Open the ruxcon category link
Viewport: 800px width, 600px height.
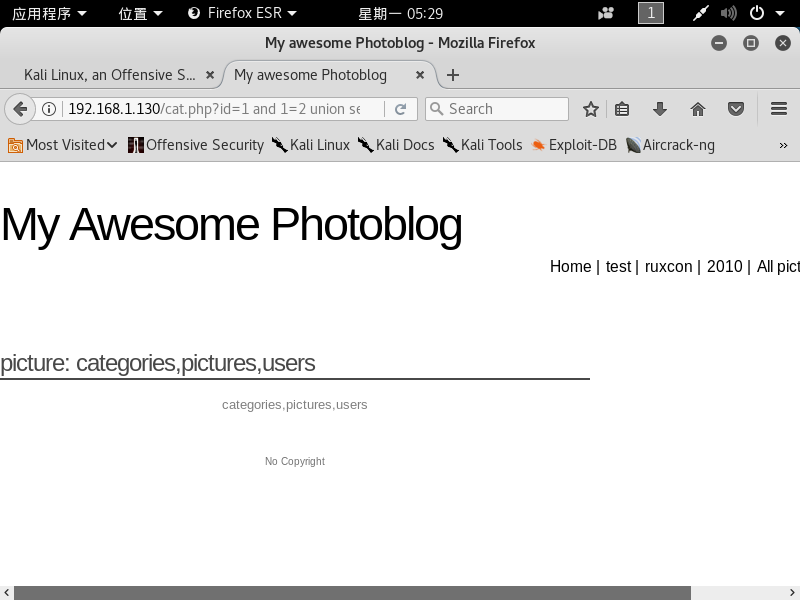(668, 266)
